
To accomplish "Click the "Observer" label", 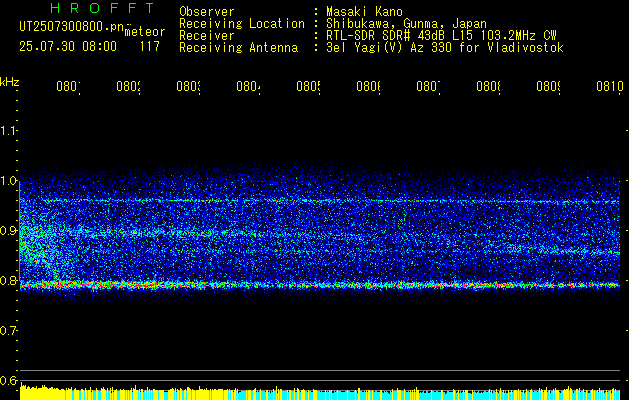I will point(207,12).
